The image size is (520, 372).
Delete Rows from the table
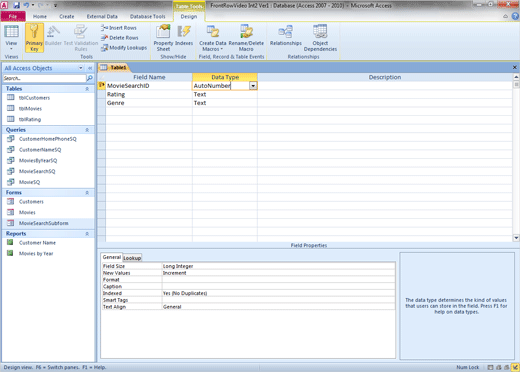[x=120, y=38]
